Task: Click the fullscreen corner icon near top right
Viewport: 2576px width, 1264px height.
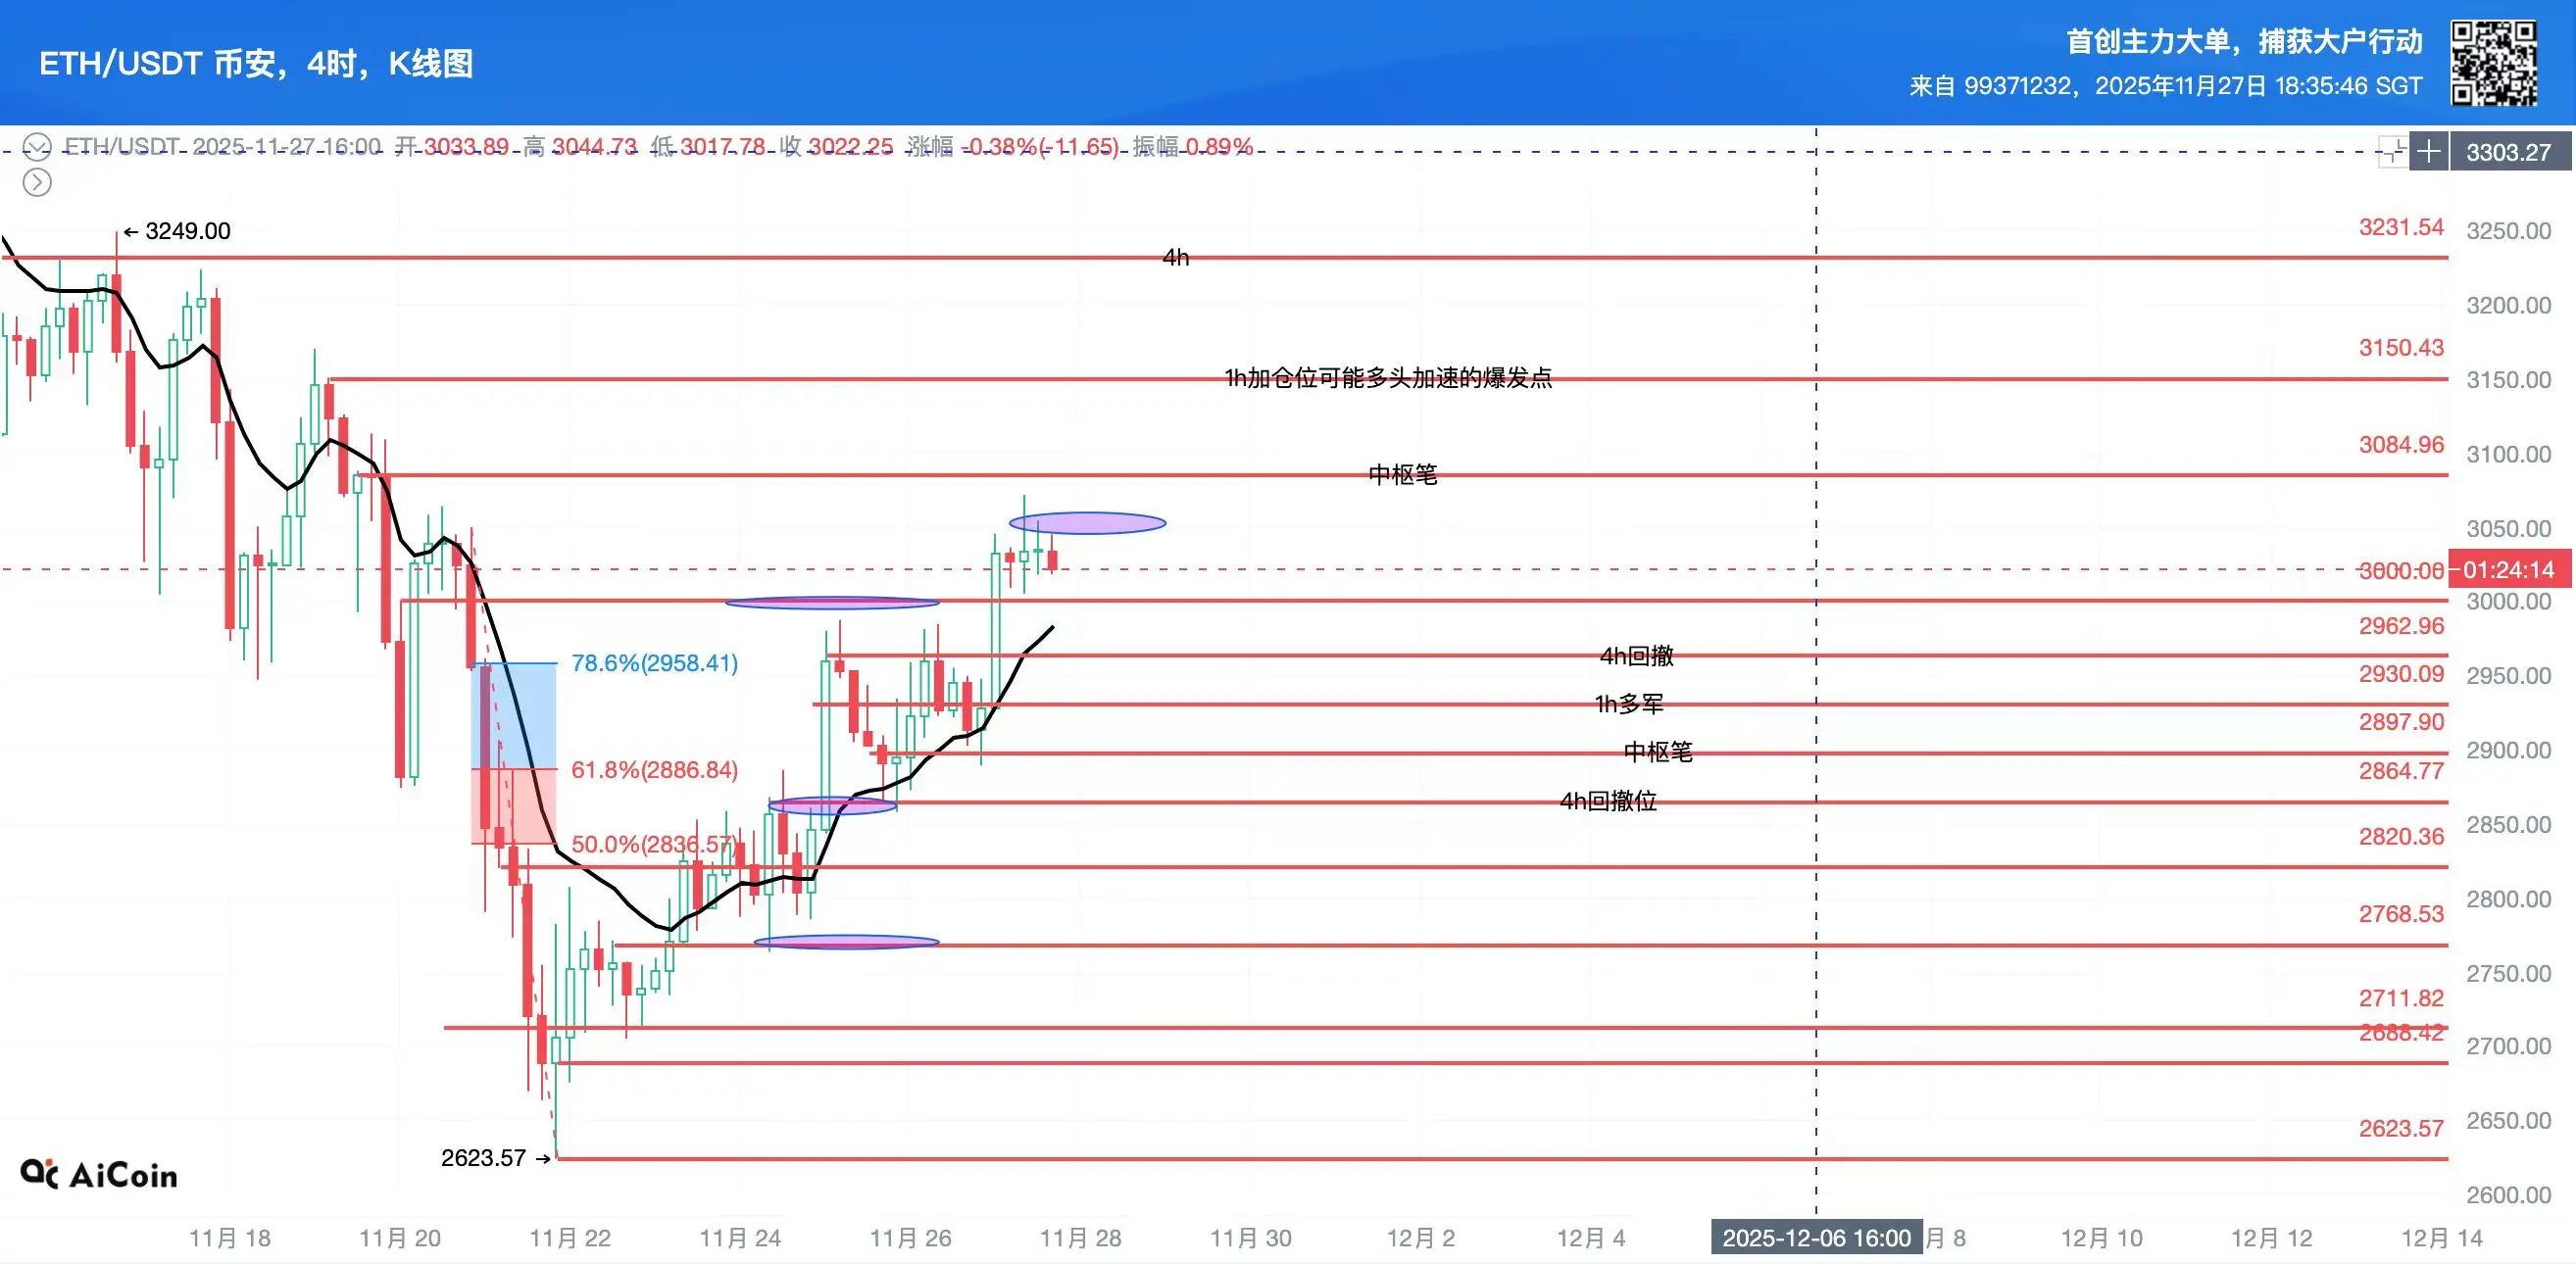Action: coord(2392,152)
